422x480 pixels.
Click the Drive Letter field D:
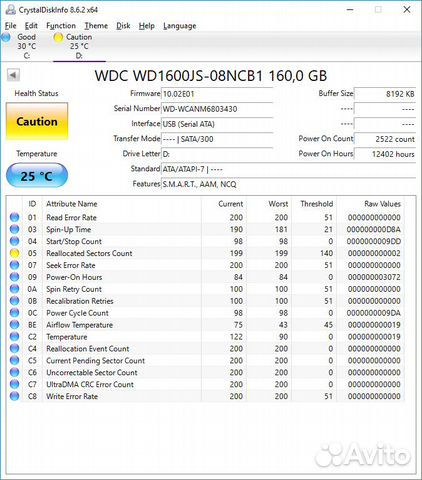point(217,154)
